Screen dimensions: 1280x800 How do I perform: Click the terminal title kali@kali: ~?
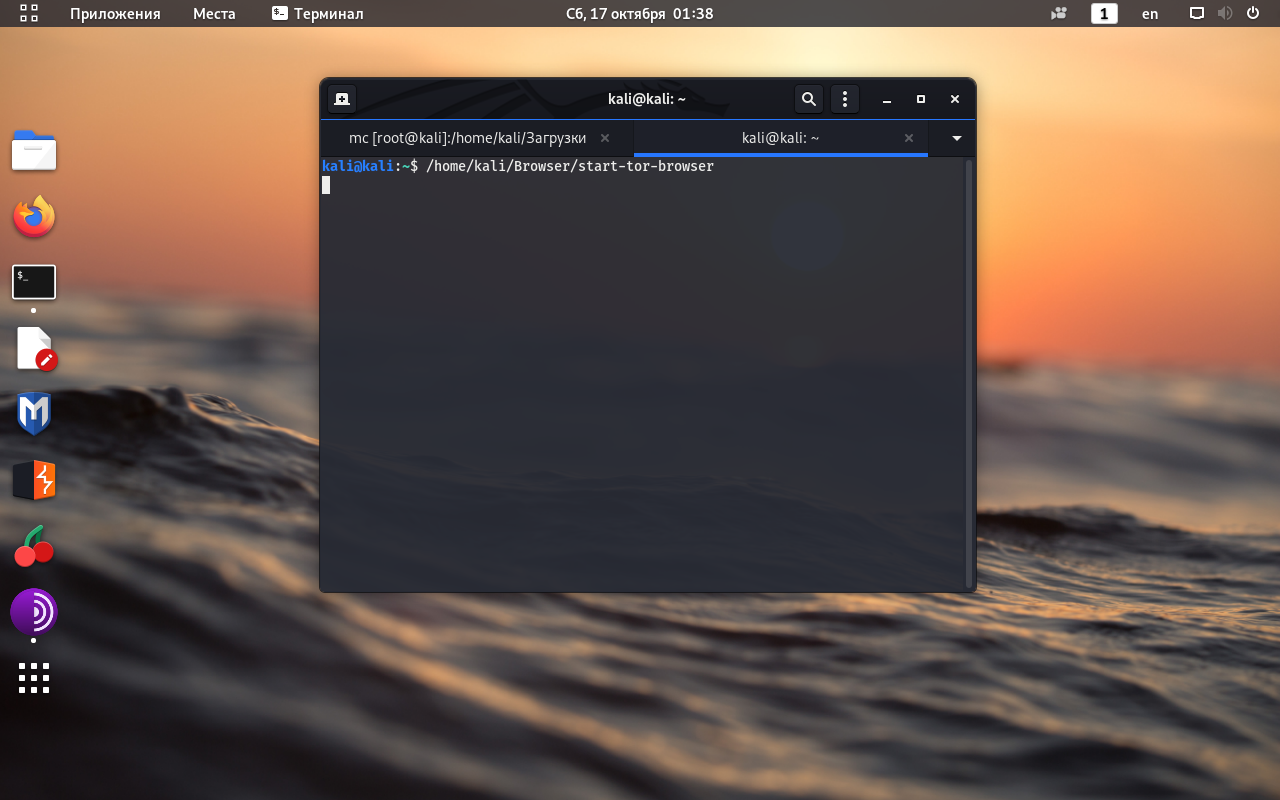647,99
